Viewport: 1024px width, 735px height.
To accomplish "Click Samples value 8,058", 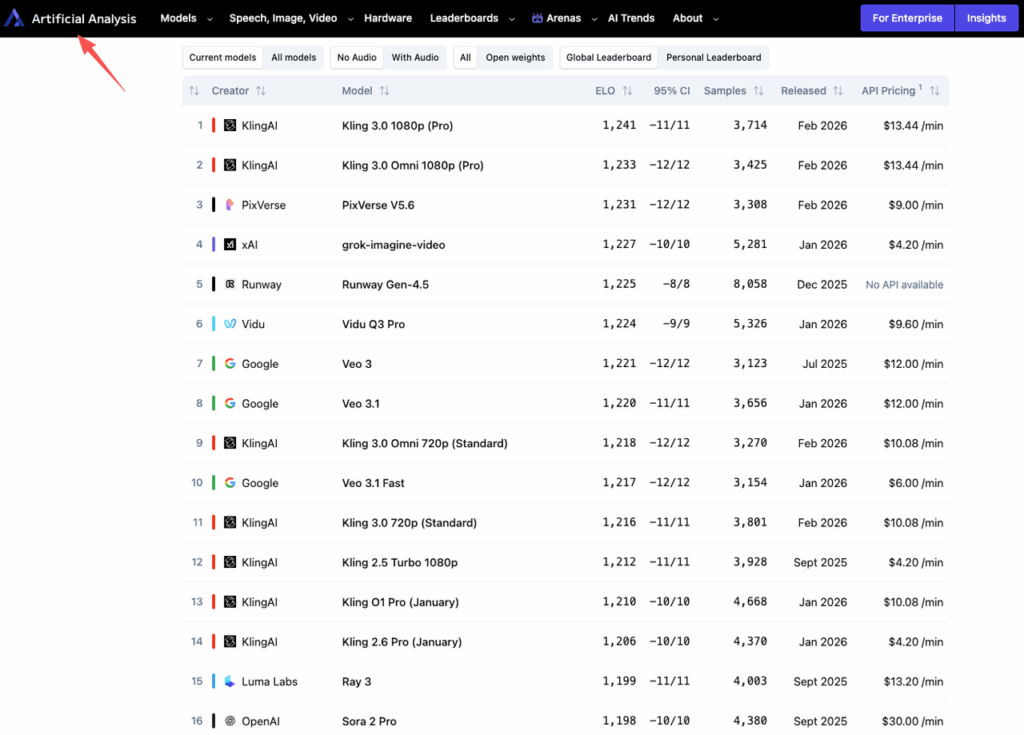I will (750, 284).
